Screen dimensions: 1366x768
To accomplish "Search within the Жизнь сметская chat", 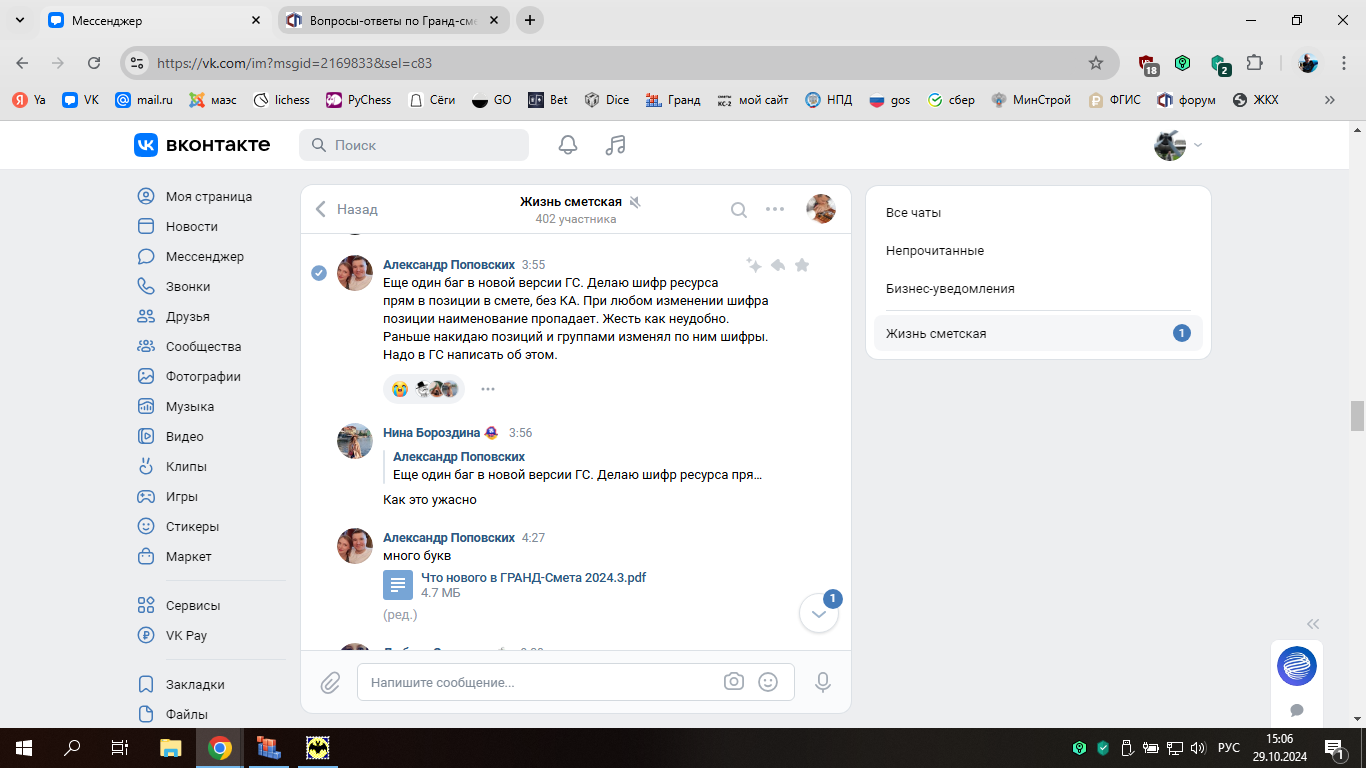I will [x=739, y=209].
